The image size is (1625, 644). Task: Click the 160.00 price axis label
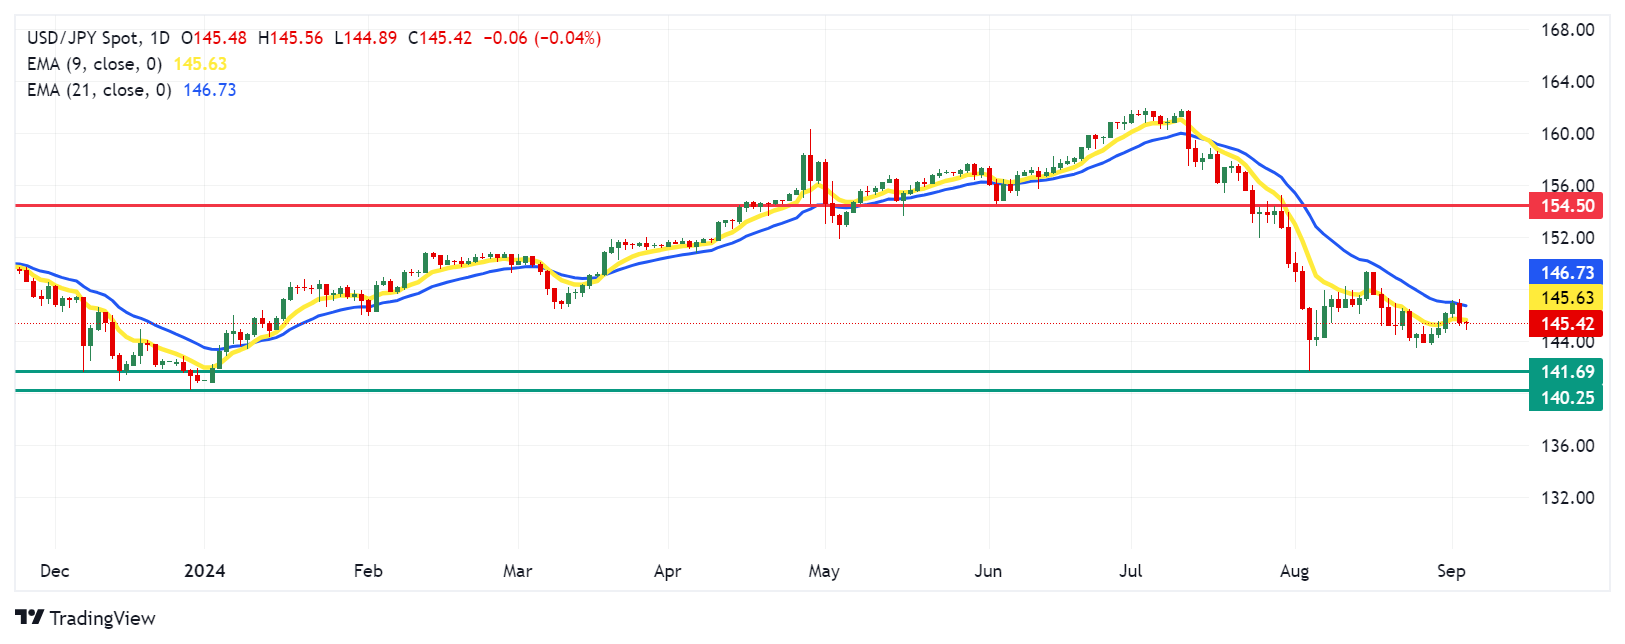[x=1567, y=134]
